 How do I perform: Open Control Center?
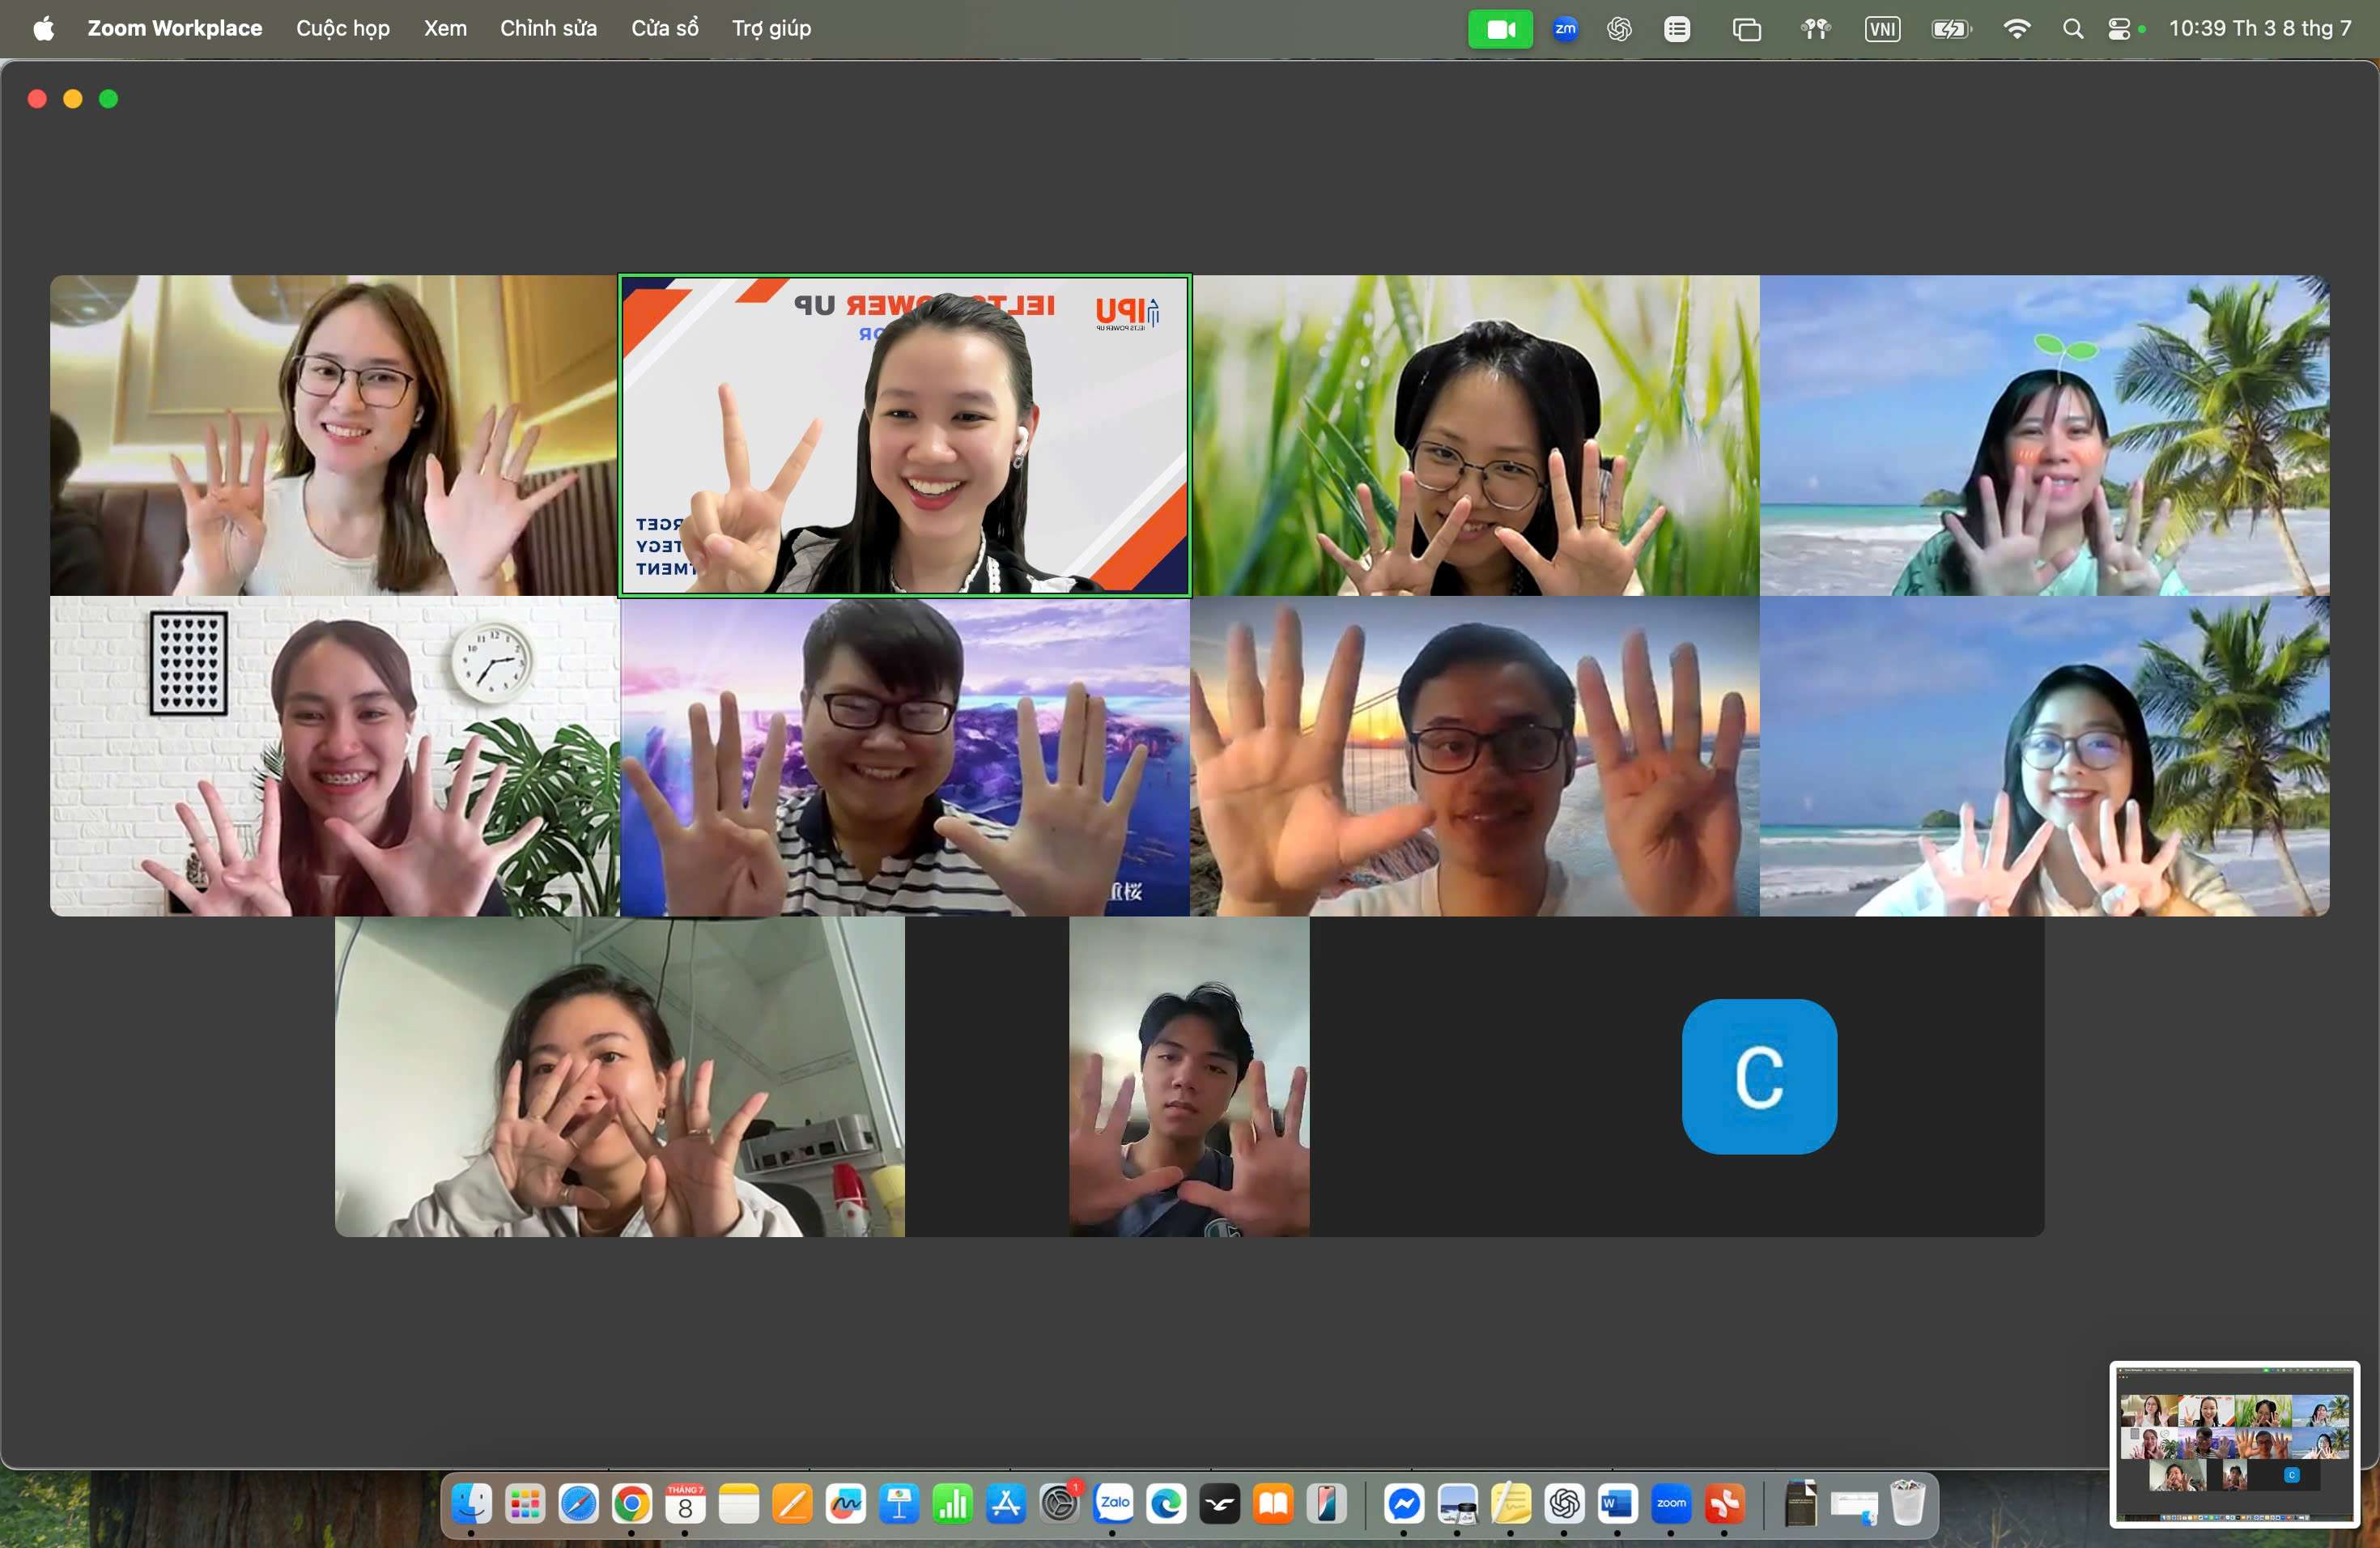coord(2119,29)
